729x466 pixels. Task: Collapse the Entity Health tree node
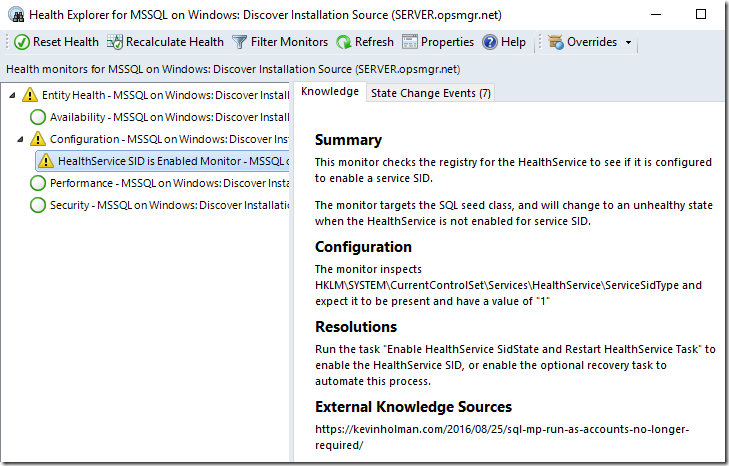(12, 95)
